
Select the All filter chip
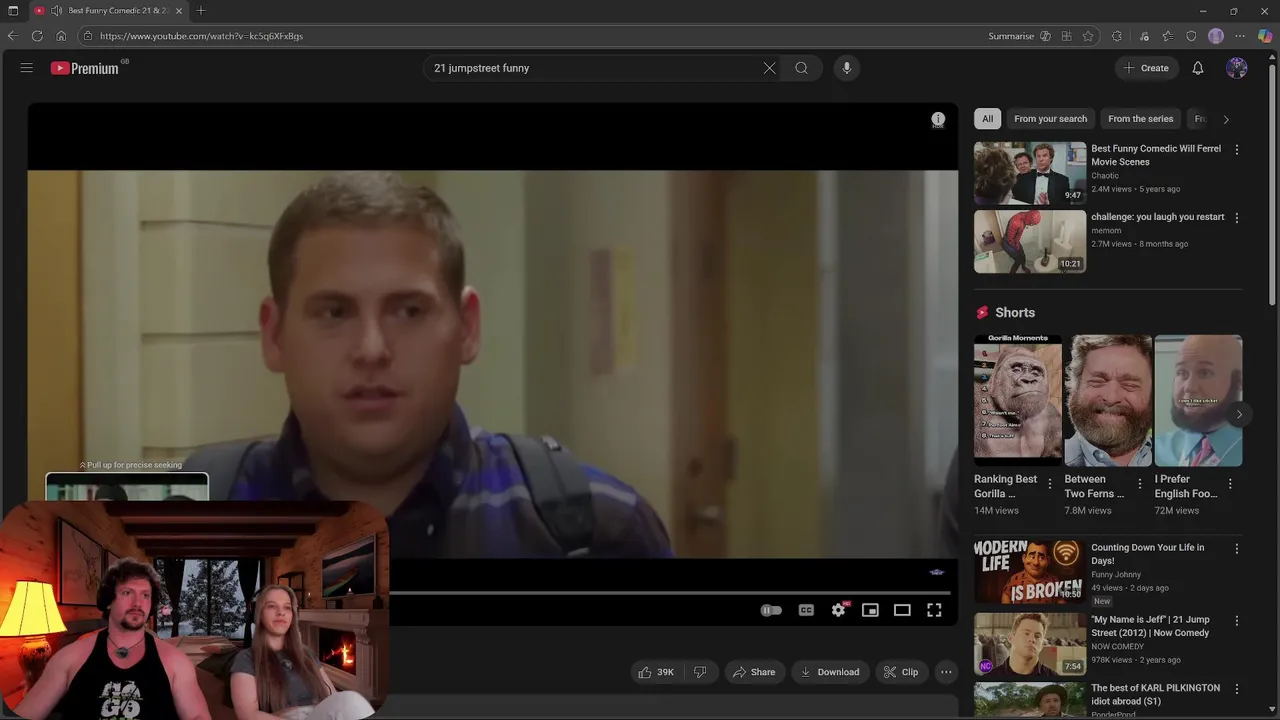(x=987, y=119)
